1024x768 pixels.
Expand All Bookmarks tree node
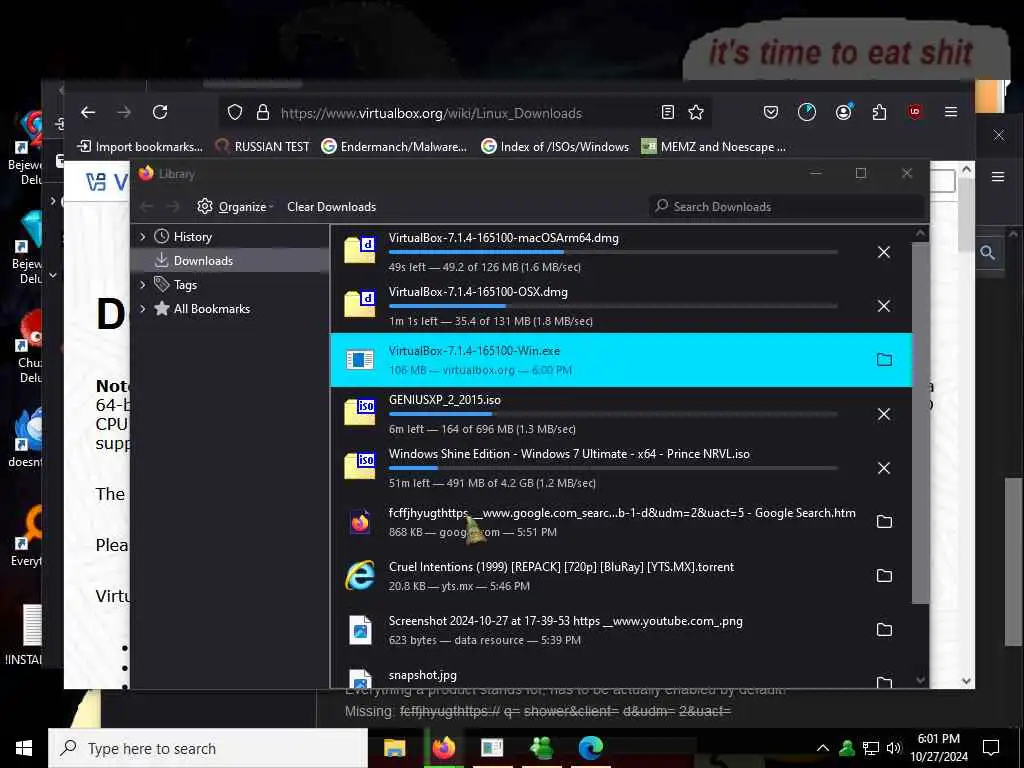click(143, 309)
